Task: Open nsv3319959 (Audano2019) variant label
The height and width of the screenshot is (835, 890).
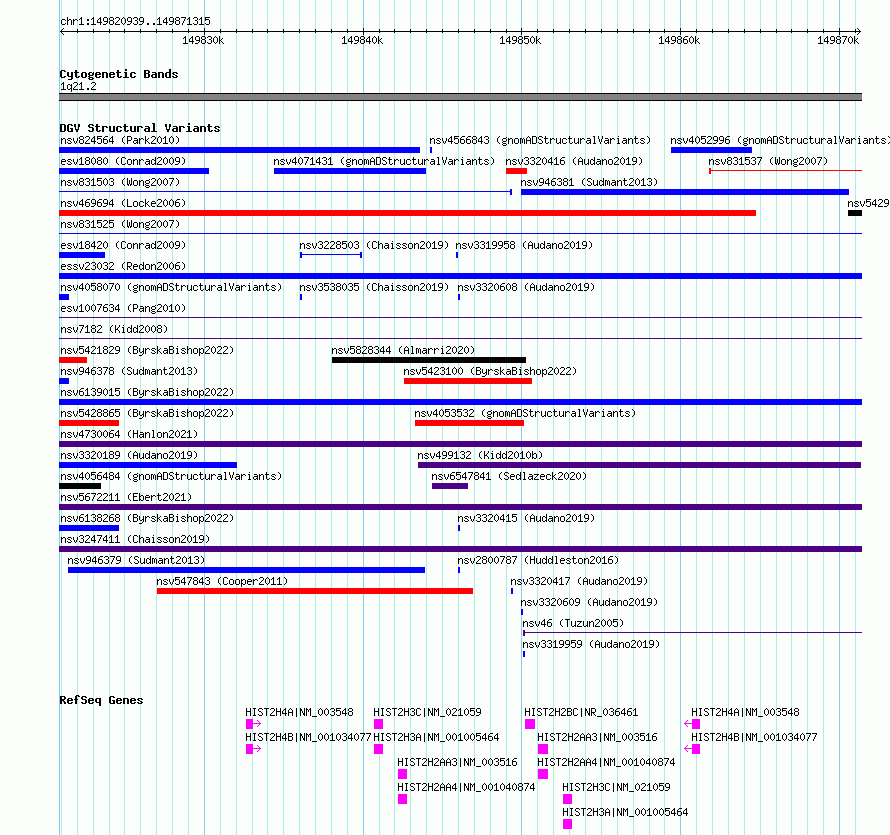Action: [x=591, y=644]
